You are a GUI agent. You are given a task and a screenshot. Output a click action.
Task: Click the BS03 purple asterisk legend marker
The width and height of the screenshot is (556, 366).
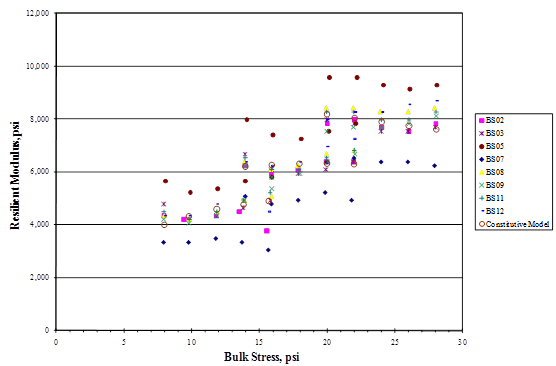[482, 133]
